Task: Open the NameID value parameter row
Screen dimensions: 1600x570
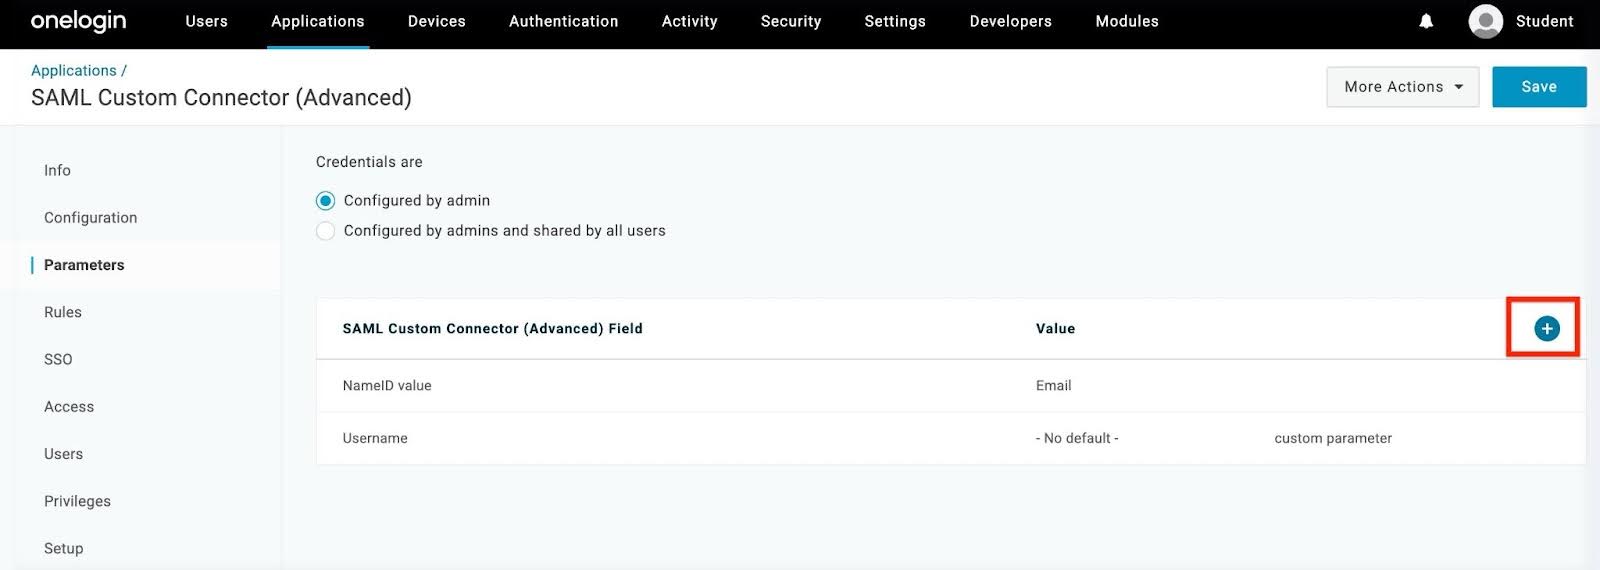Action: [x=951, y=386]
